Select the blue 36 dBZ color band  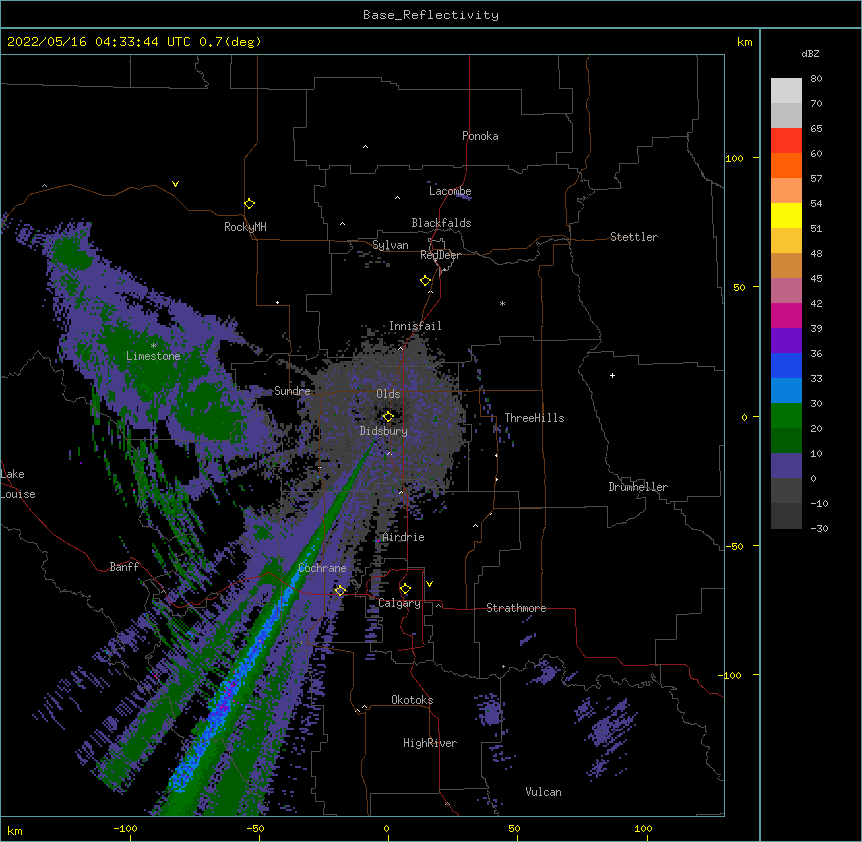pyautogui.click(x=786, y=365)
